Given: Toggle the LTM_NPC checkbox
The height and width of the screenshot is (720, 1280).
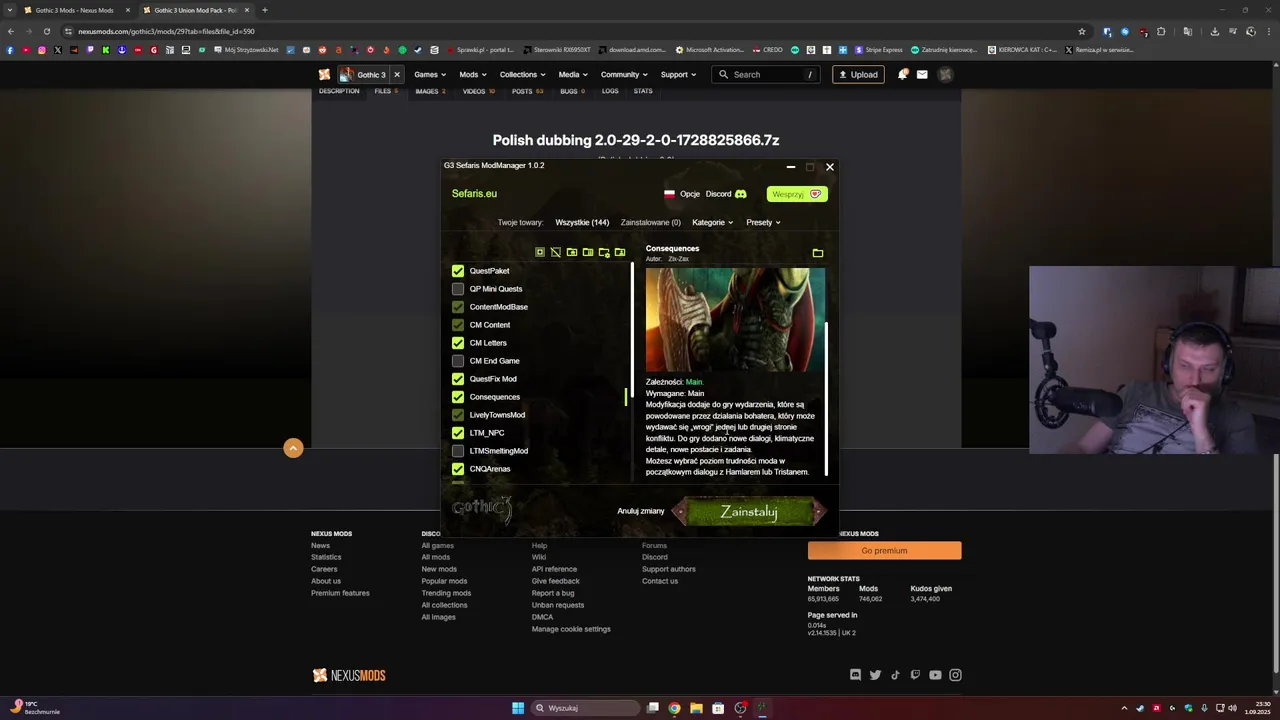Looking at the screenshot, I should click(x=458, y=433).
